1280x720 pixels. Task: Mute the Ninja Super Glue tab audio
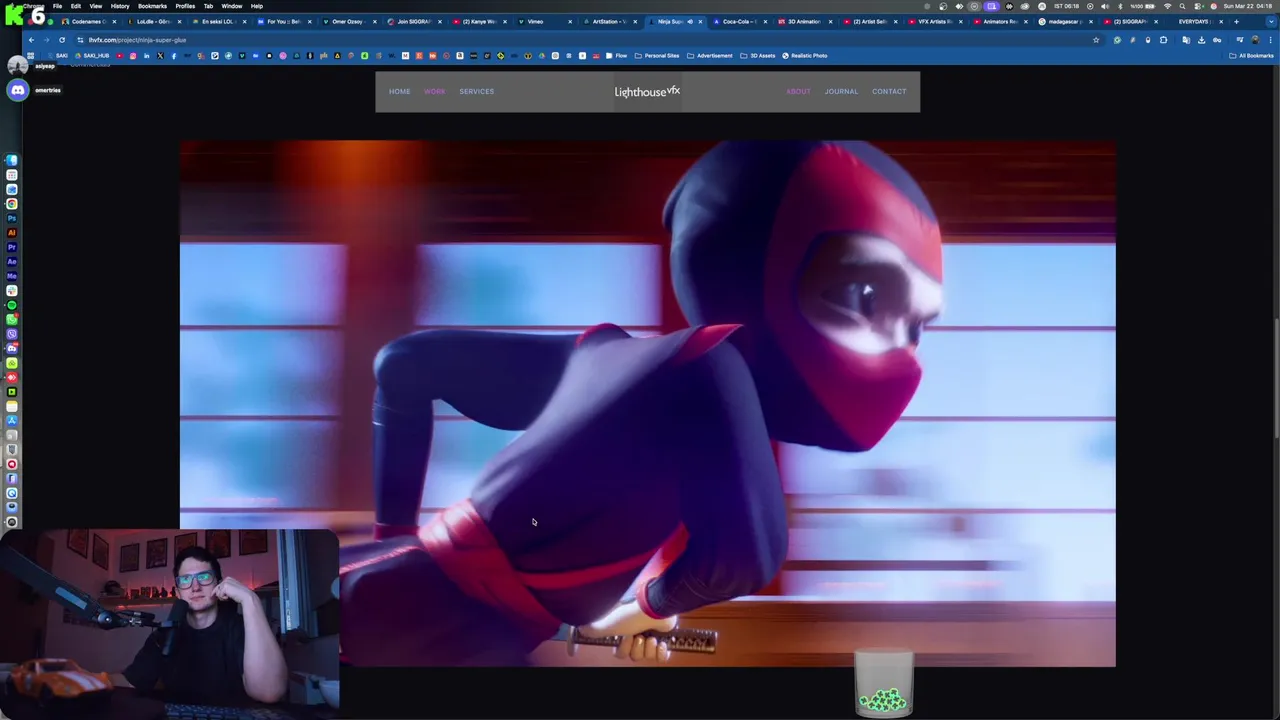point(689,22)
